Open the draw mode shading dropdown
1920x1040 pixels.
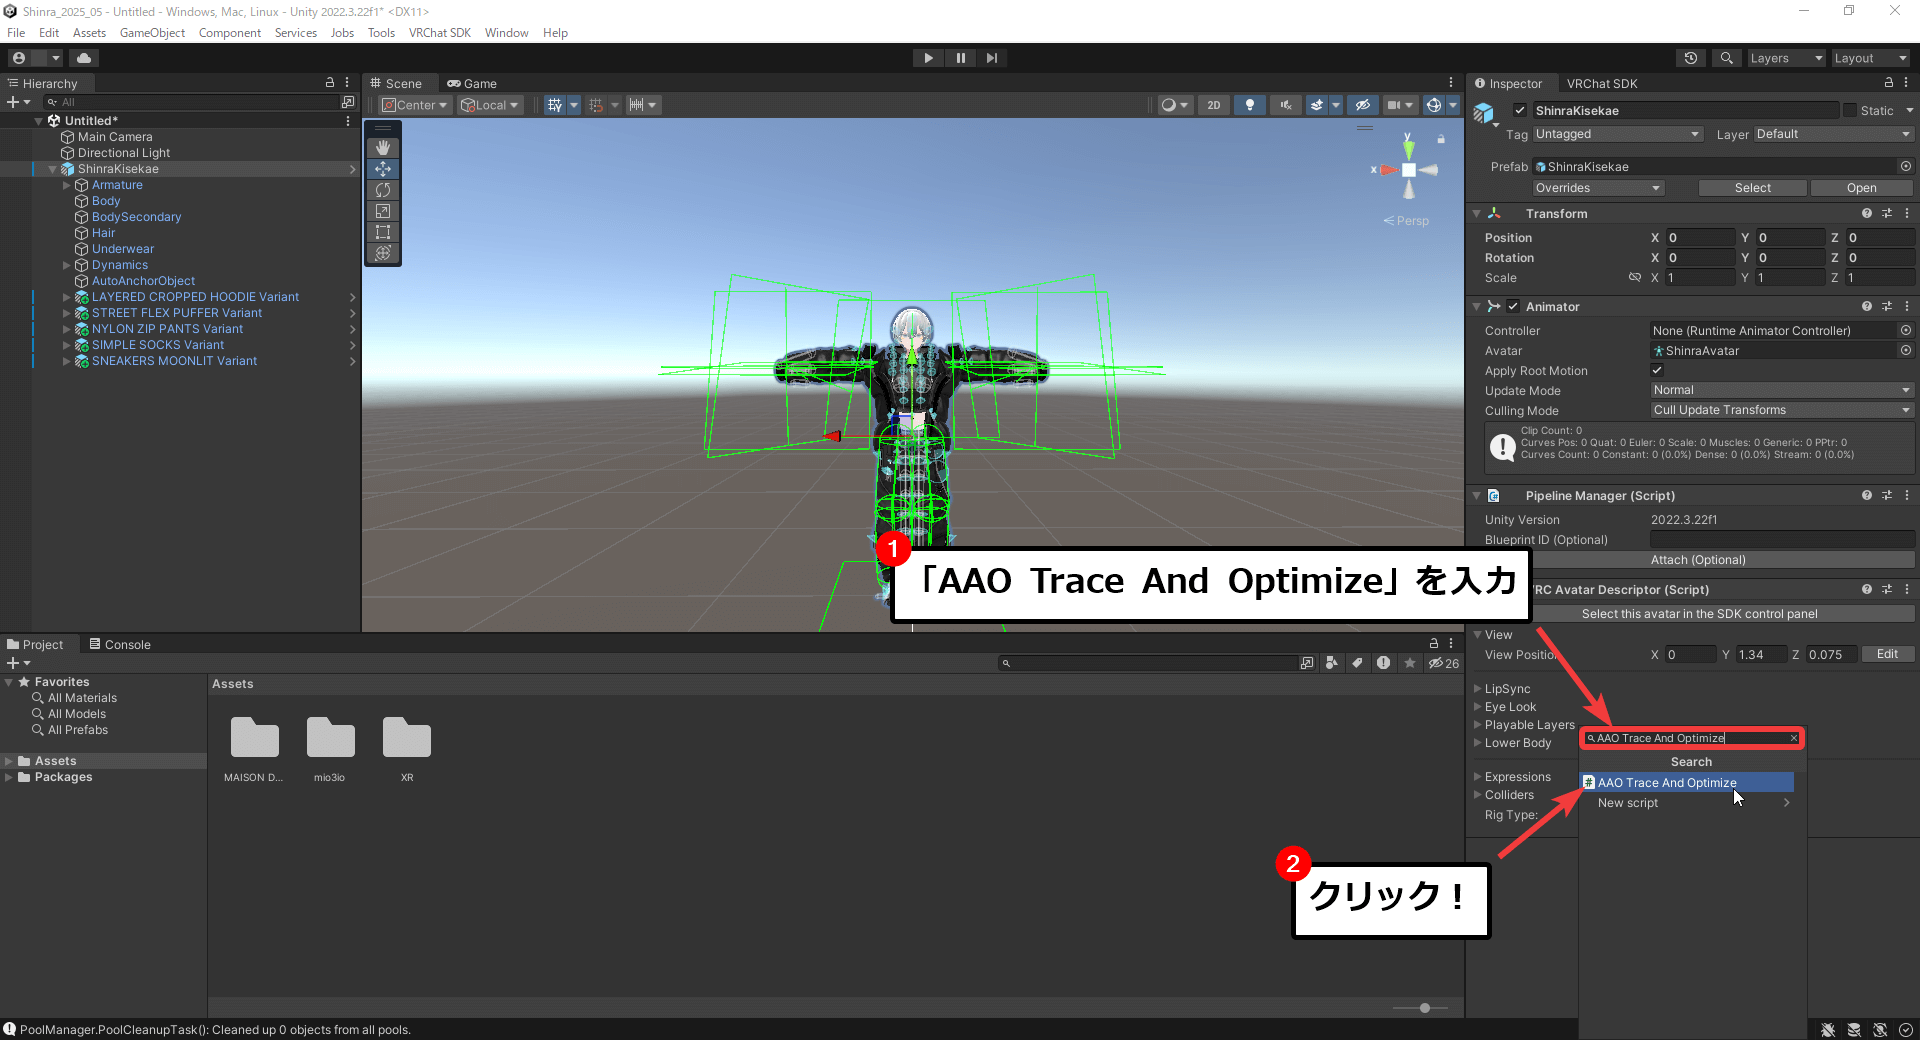pos(1174,105)
